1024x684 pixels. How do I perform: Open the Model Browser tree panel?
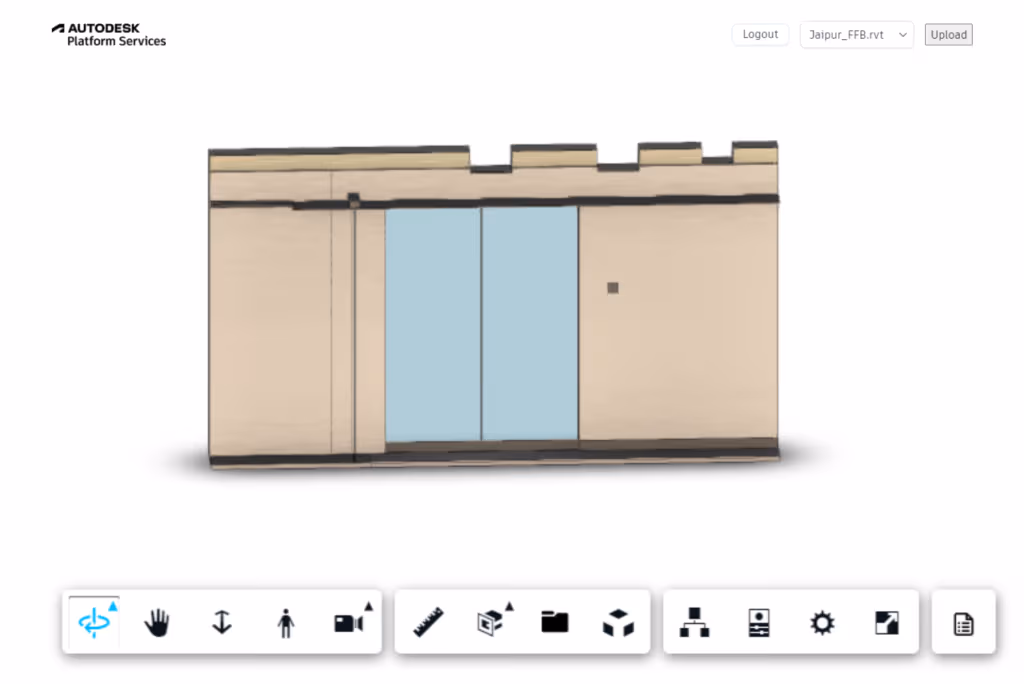[694, 623]
